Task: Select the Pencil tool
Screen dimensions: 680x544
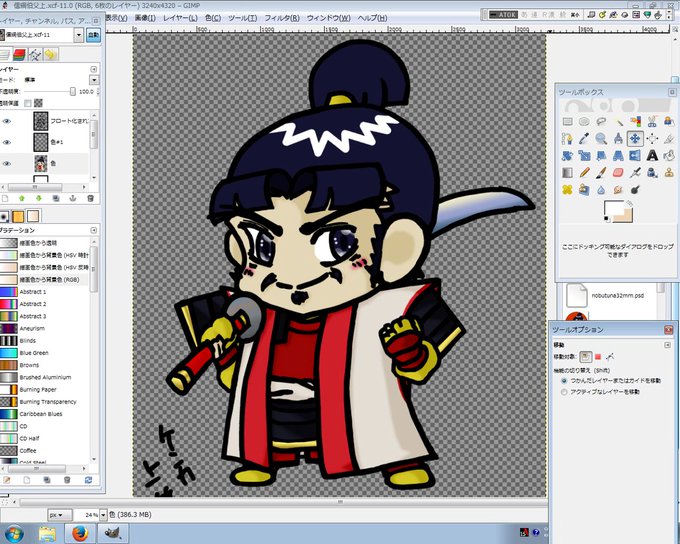Action: click(584, 173)
